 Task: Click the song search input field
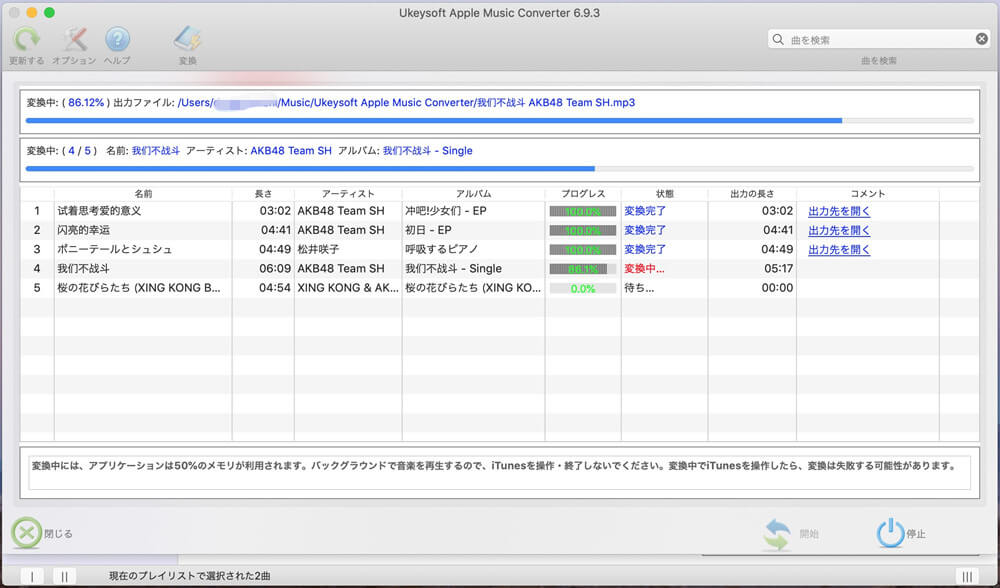click(x=880, y=40)
